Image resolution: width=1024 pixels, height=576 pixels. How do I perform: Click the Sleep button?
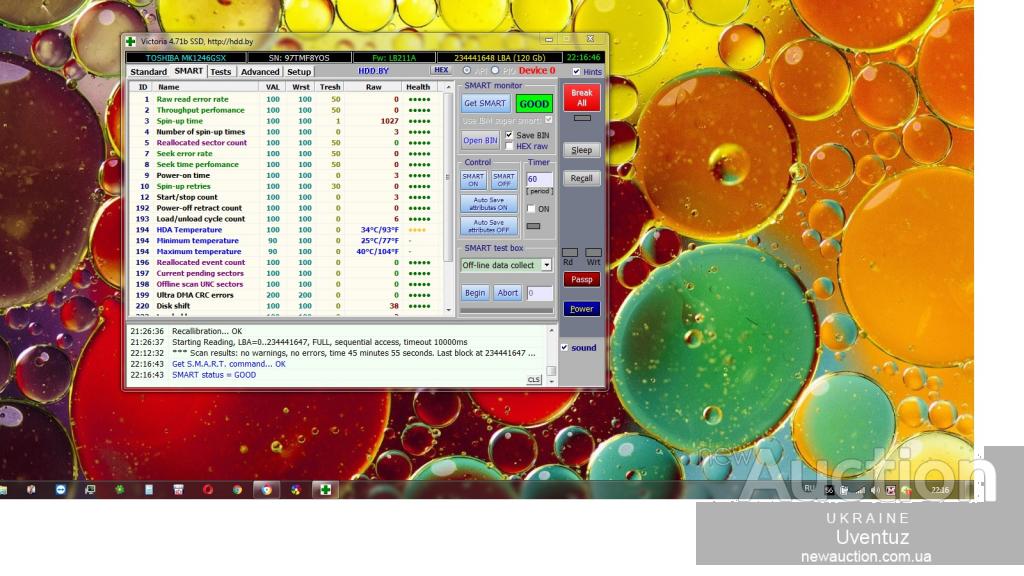581,150
